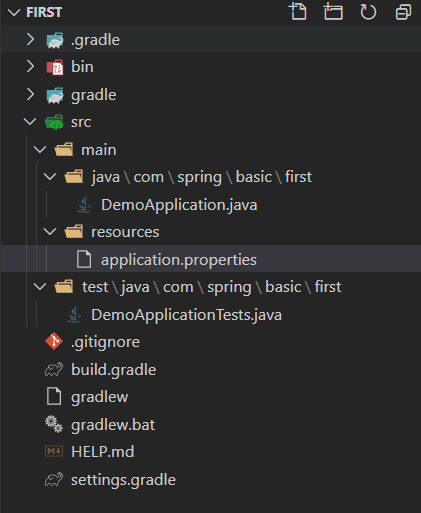Image resolution: width=421 pixels, height=513 pixels.
Task: Collapse the resources folder chevron
Action: (50, 231)
